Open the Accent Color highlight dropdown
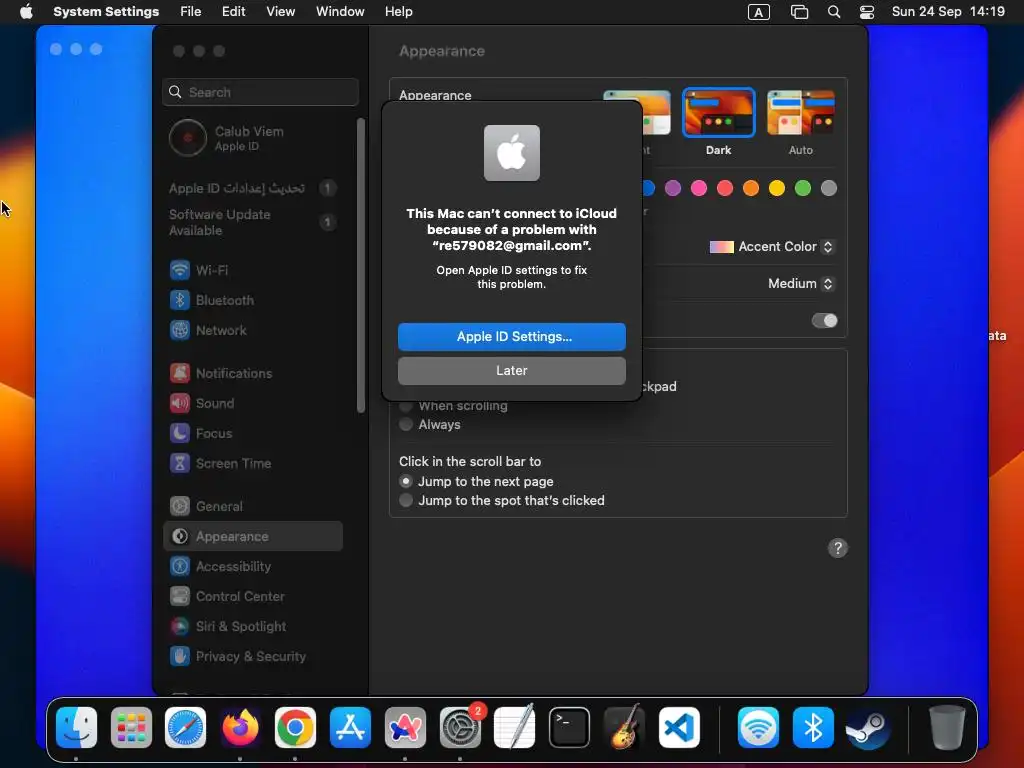The height and width of the screenshot is (768, 1024). tap(771, 247)
